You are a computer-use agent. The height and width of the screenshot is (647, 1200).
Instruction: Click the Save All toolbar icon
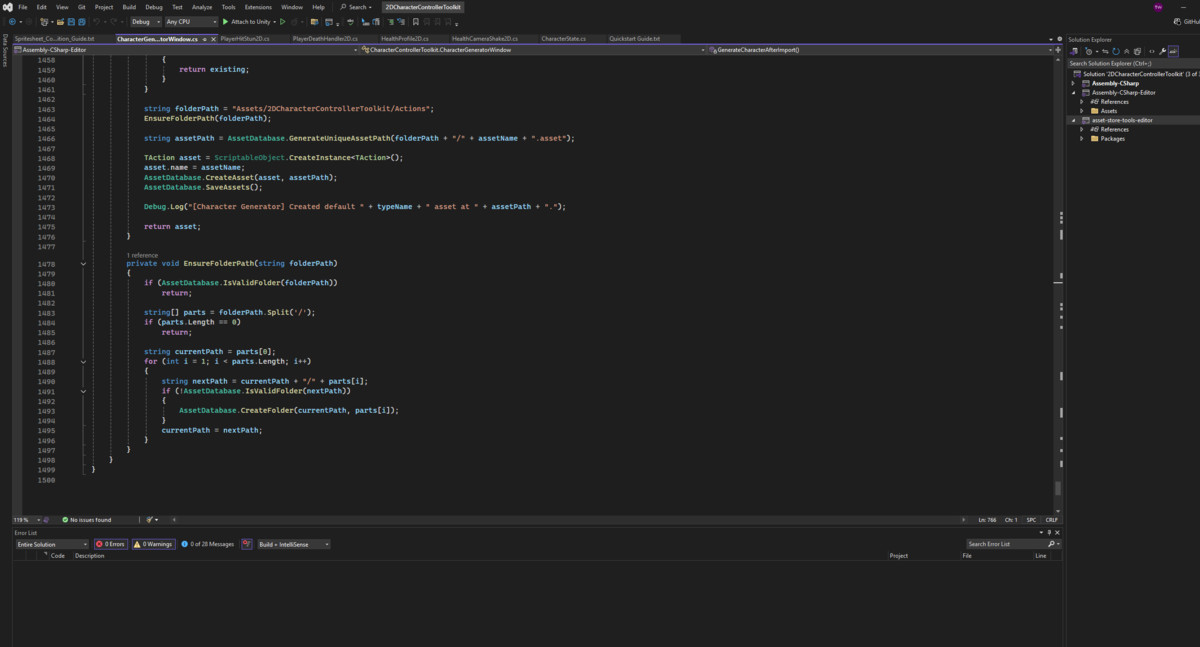[82, 21]
